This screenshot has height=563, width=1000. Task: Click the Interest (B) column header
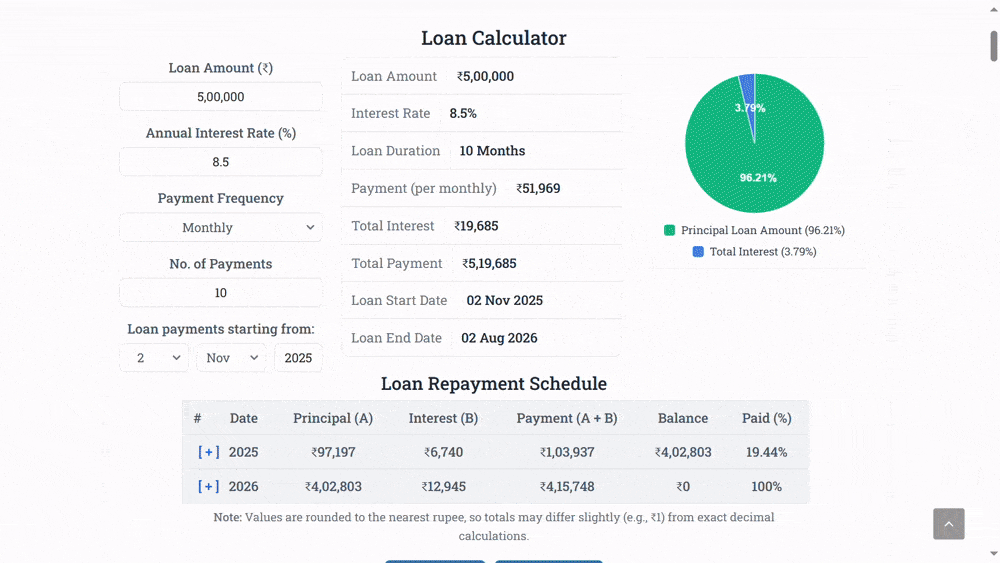click(x=443, y=418)
